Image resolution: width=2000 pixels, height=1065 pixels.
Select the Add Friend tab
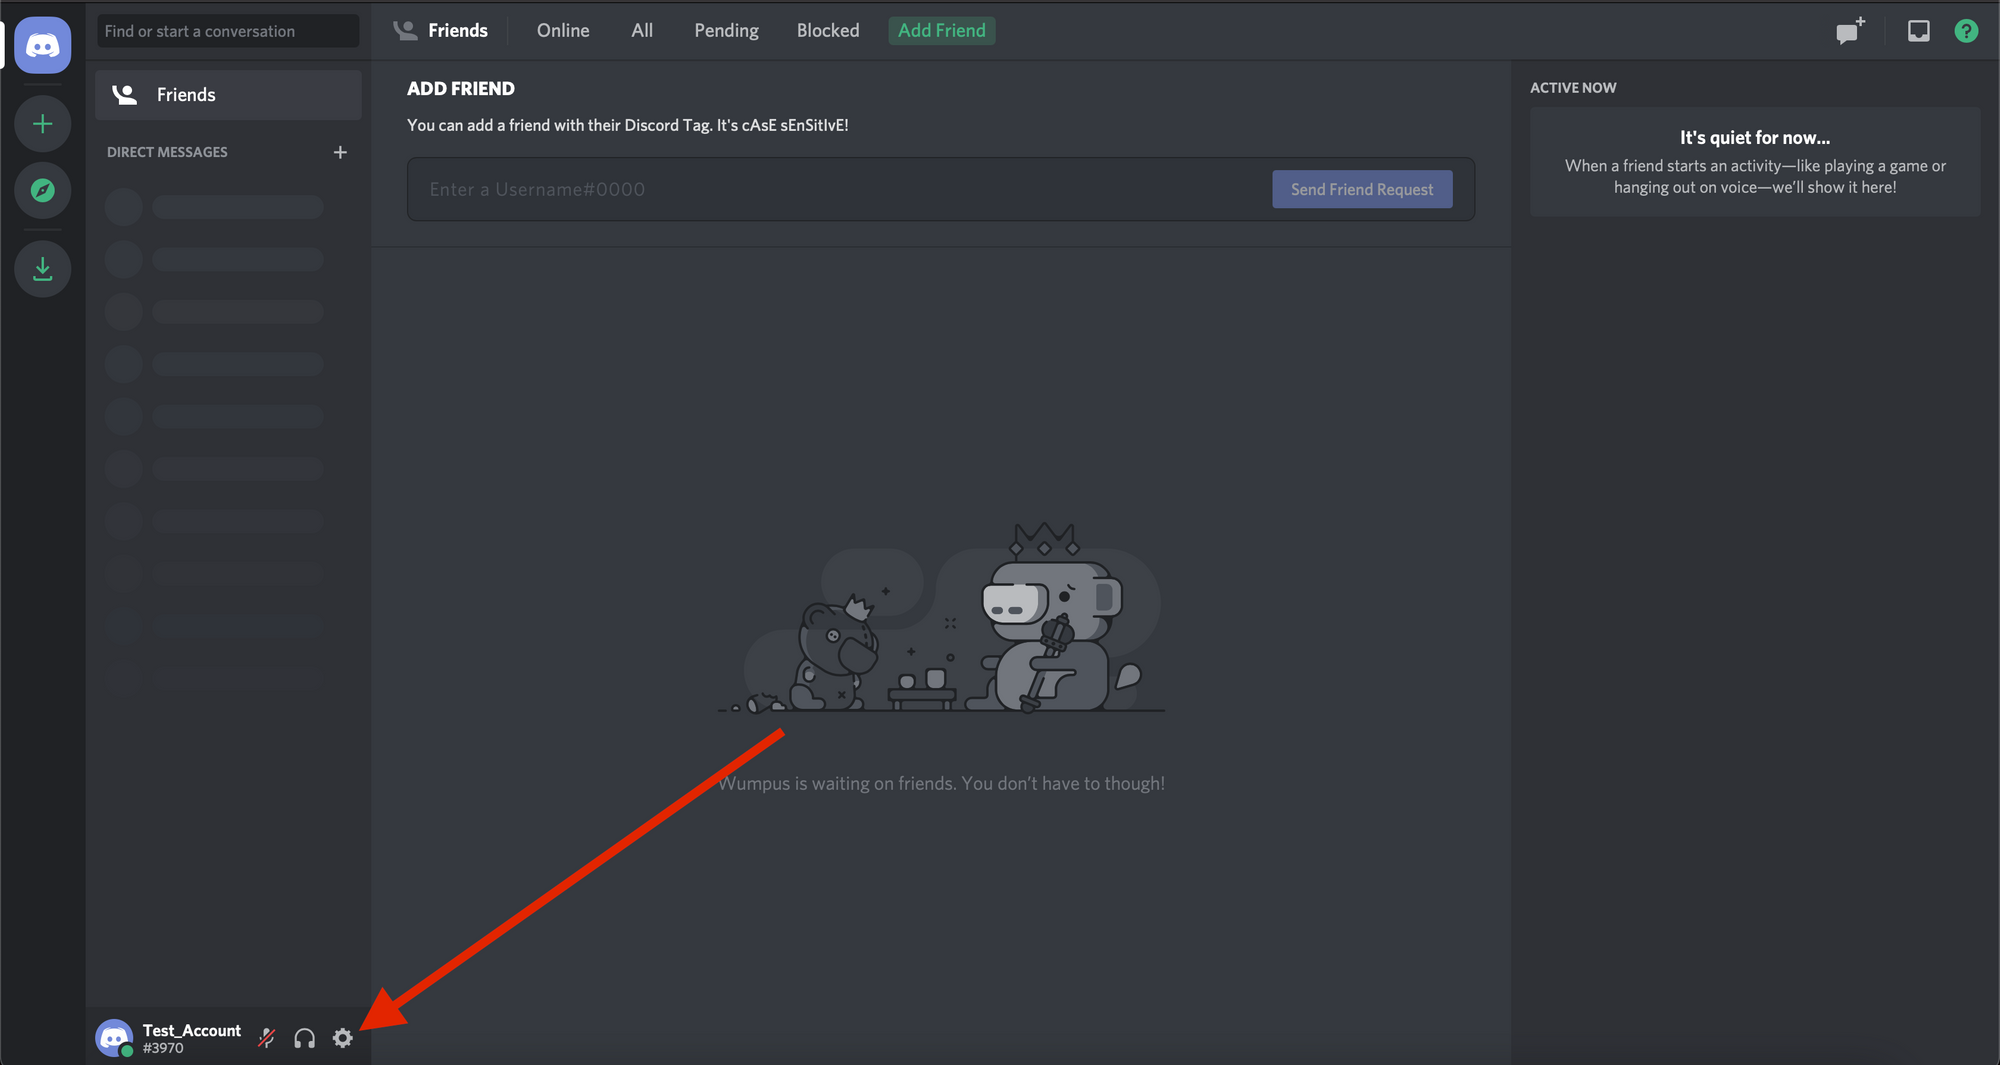(942, 31)
